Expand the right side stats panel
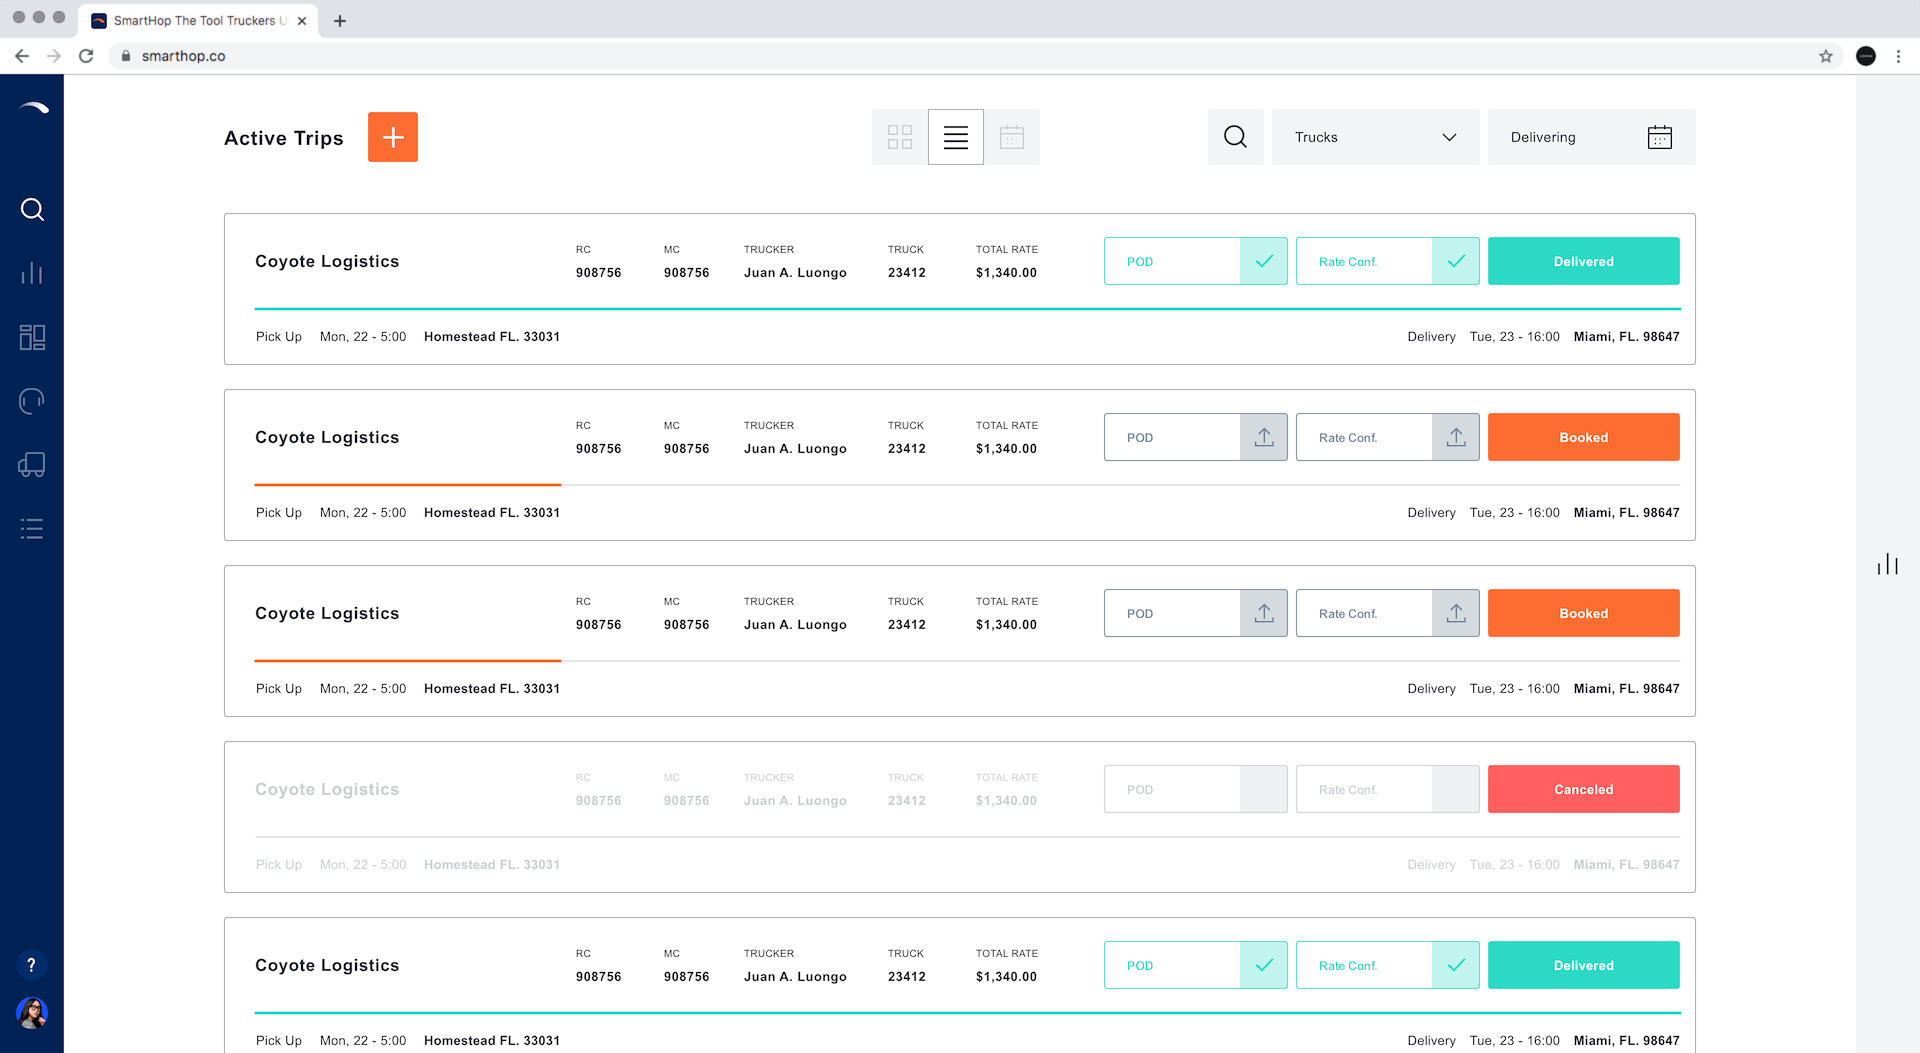The width and height of the screenshot is (1920, 1053). pos(1887,565)
